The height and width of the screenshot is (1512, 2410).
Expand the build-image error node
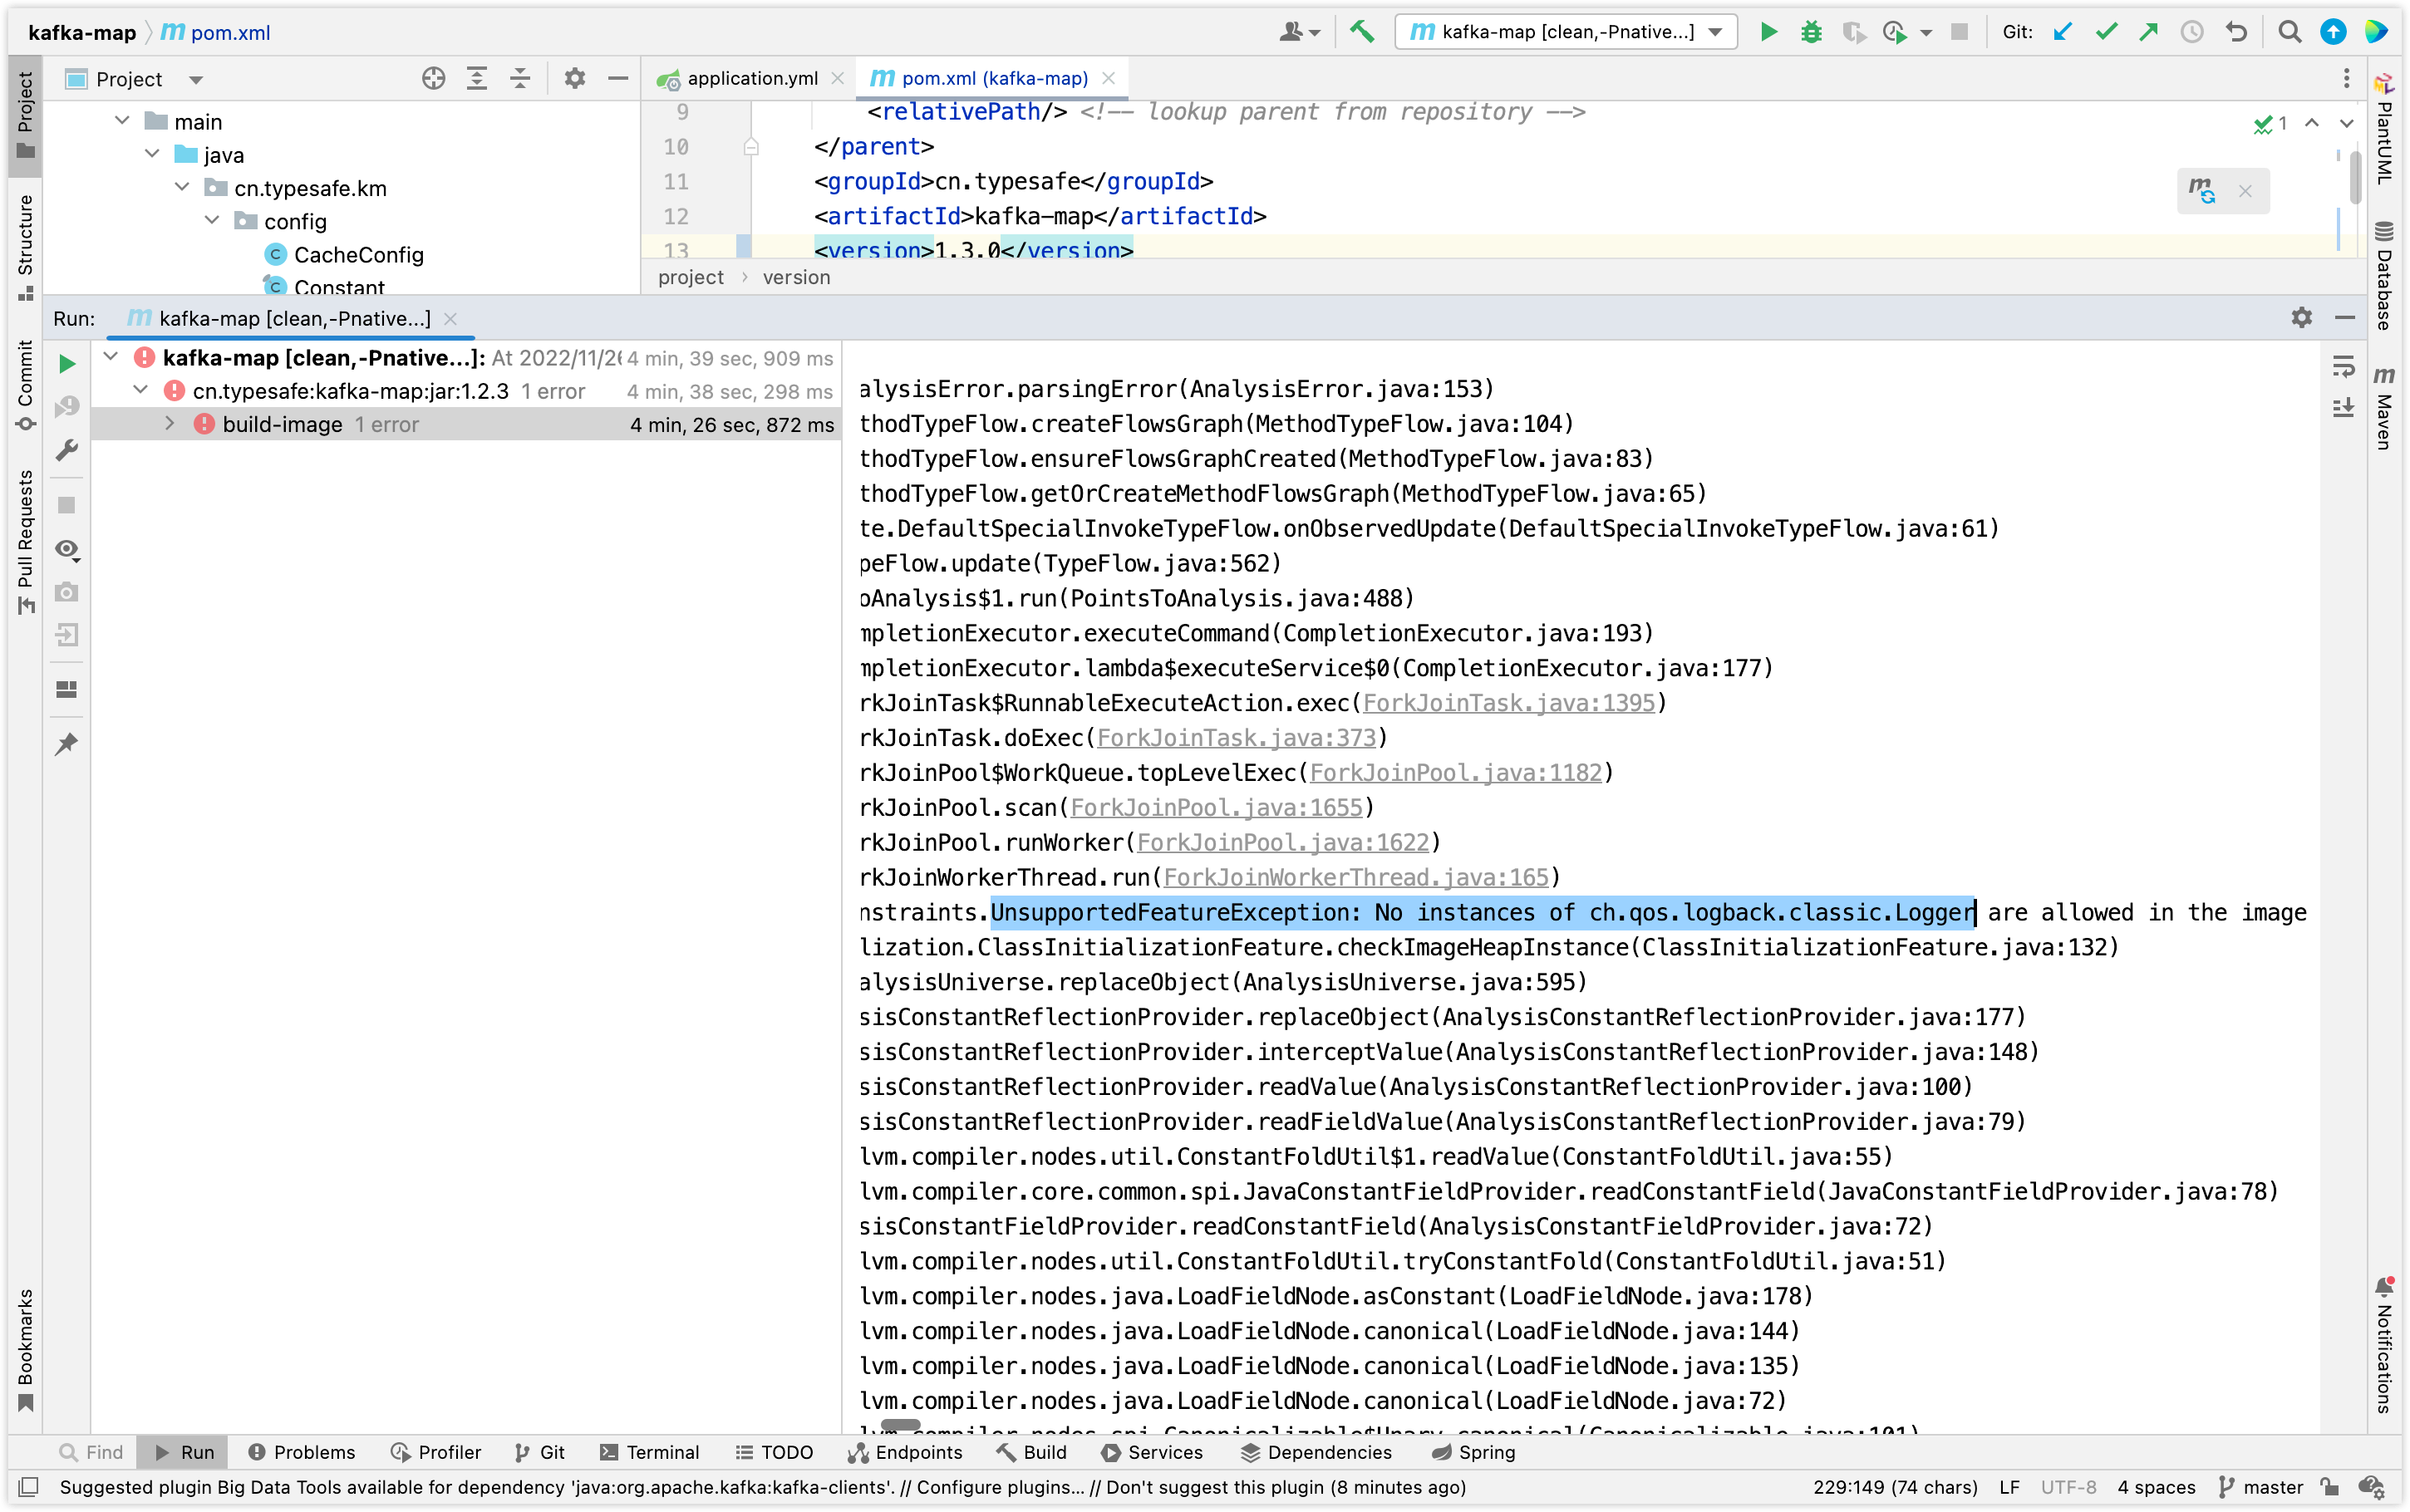click(170, 424)
